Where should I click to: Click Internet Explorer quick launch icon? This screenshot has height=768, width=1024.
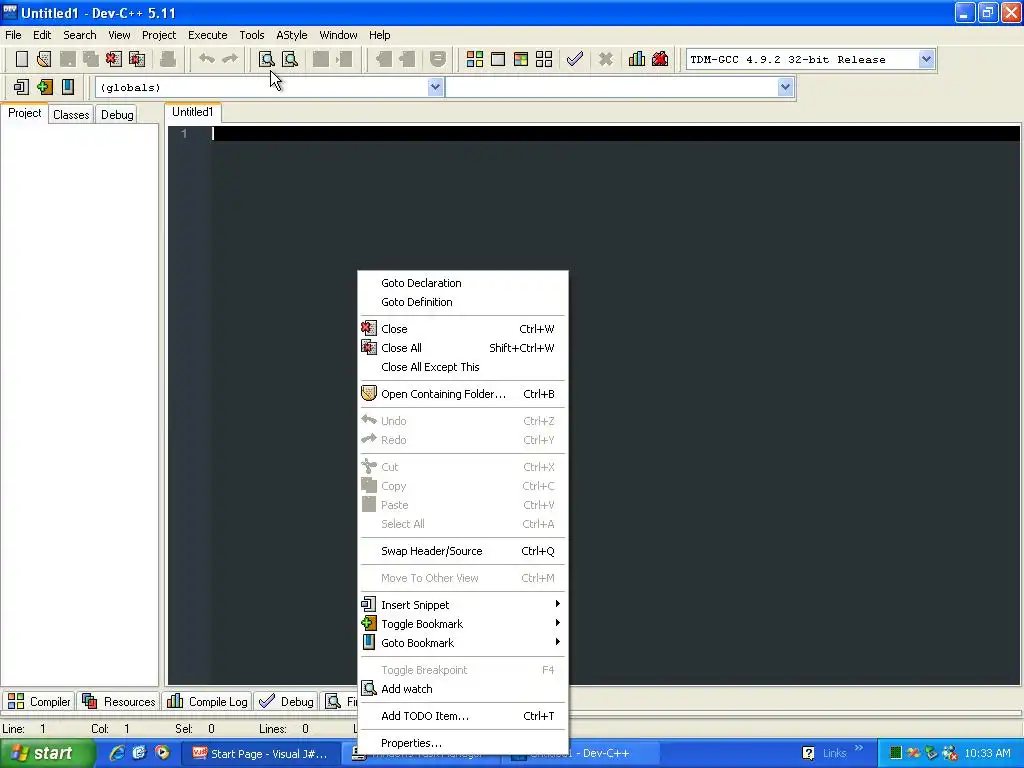tap(117, 753)
